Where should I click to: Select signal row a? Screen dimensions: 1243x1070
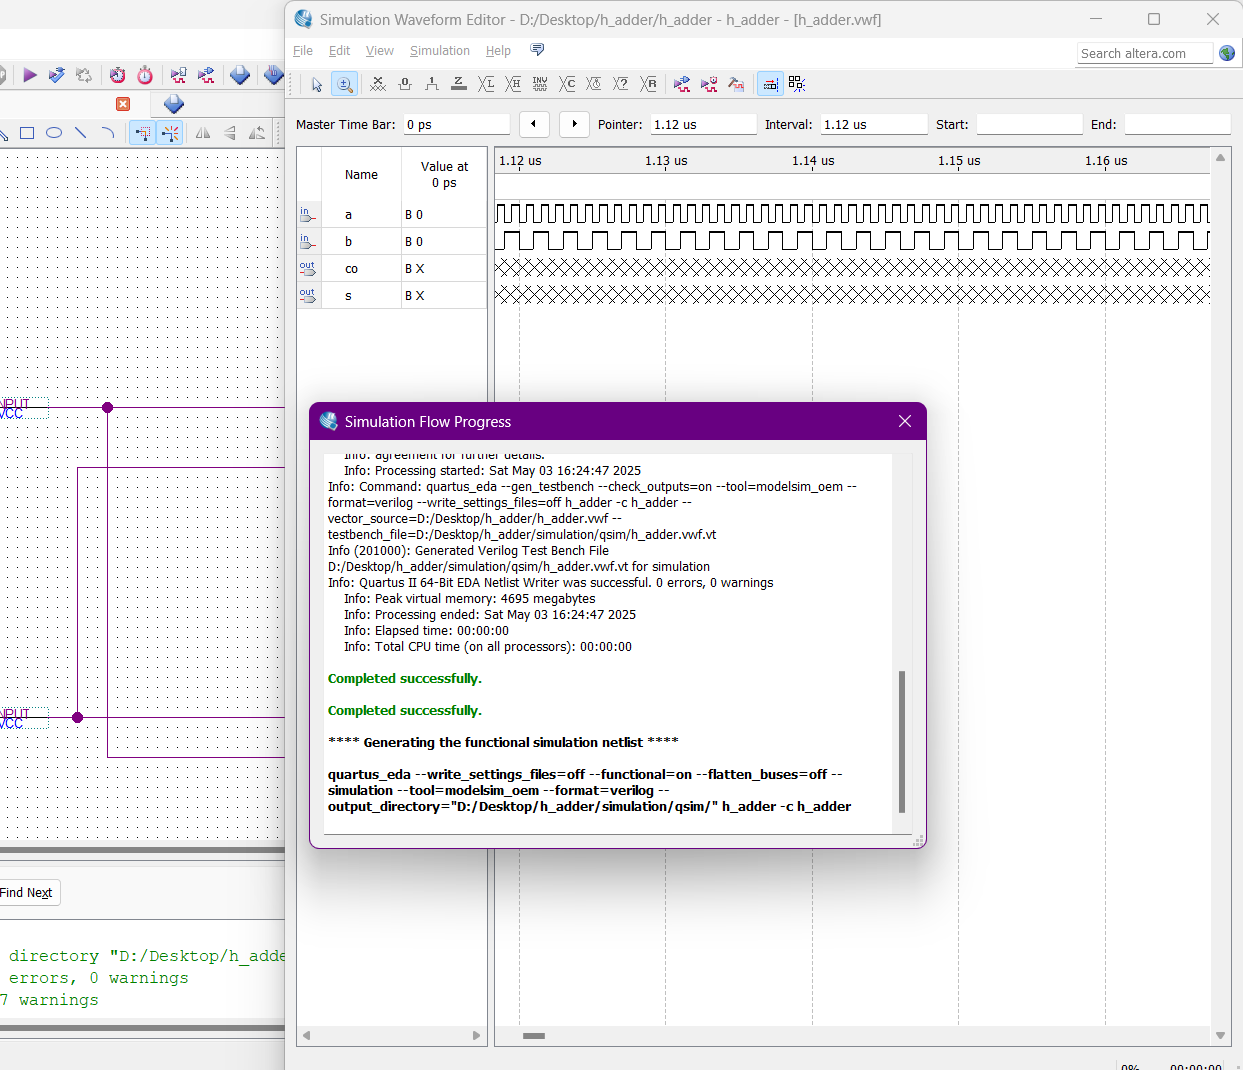point(392,214)
